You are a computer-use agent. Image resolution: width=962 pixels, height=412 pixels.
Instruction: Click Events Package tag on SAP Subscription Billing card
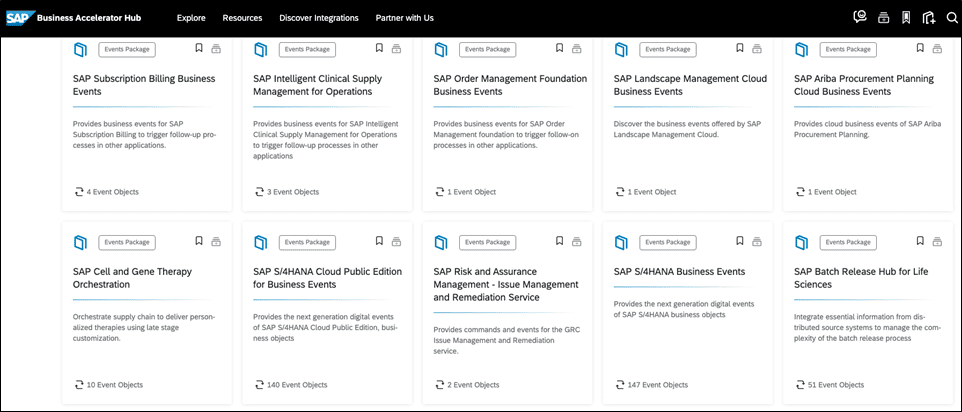pos(127,49)
